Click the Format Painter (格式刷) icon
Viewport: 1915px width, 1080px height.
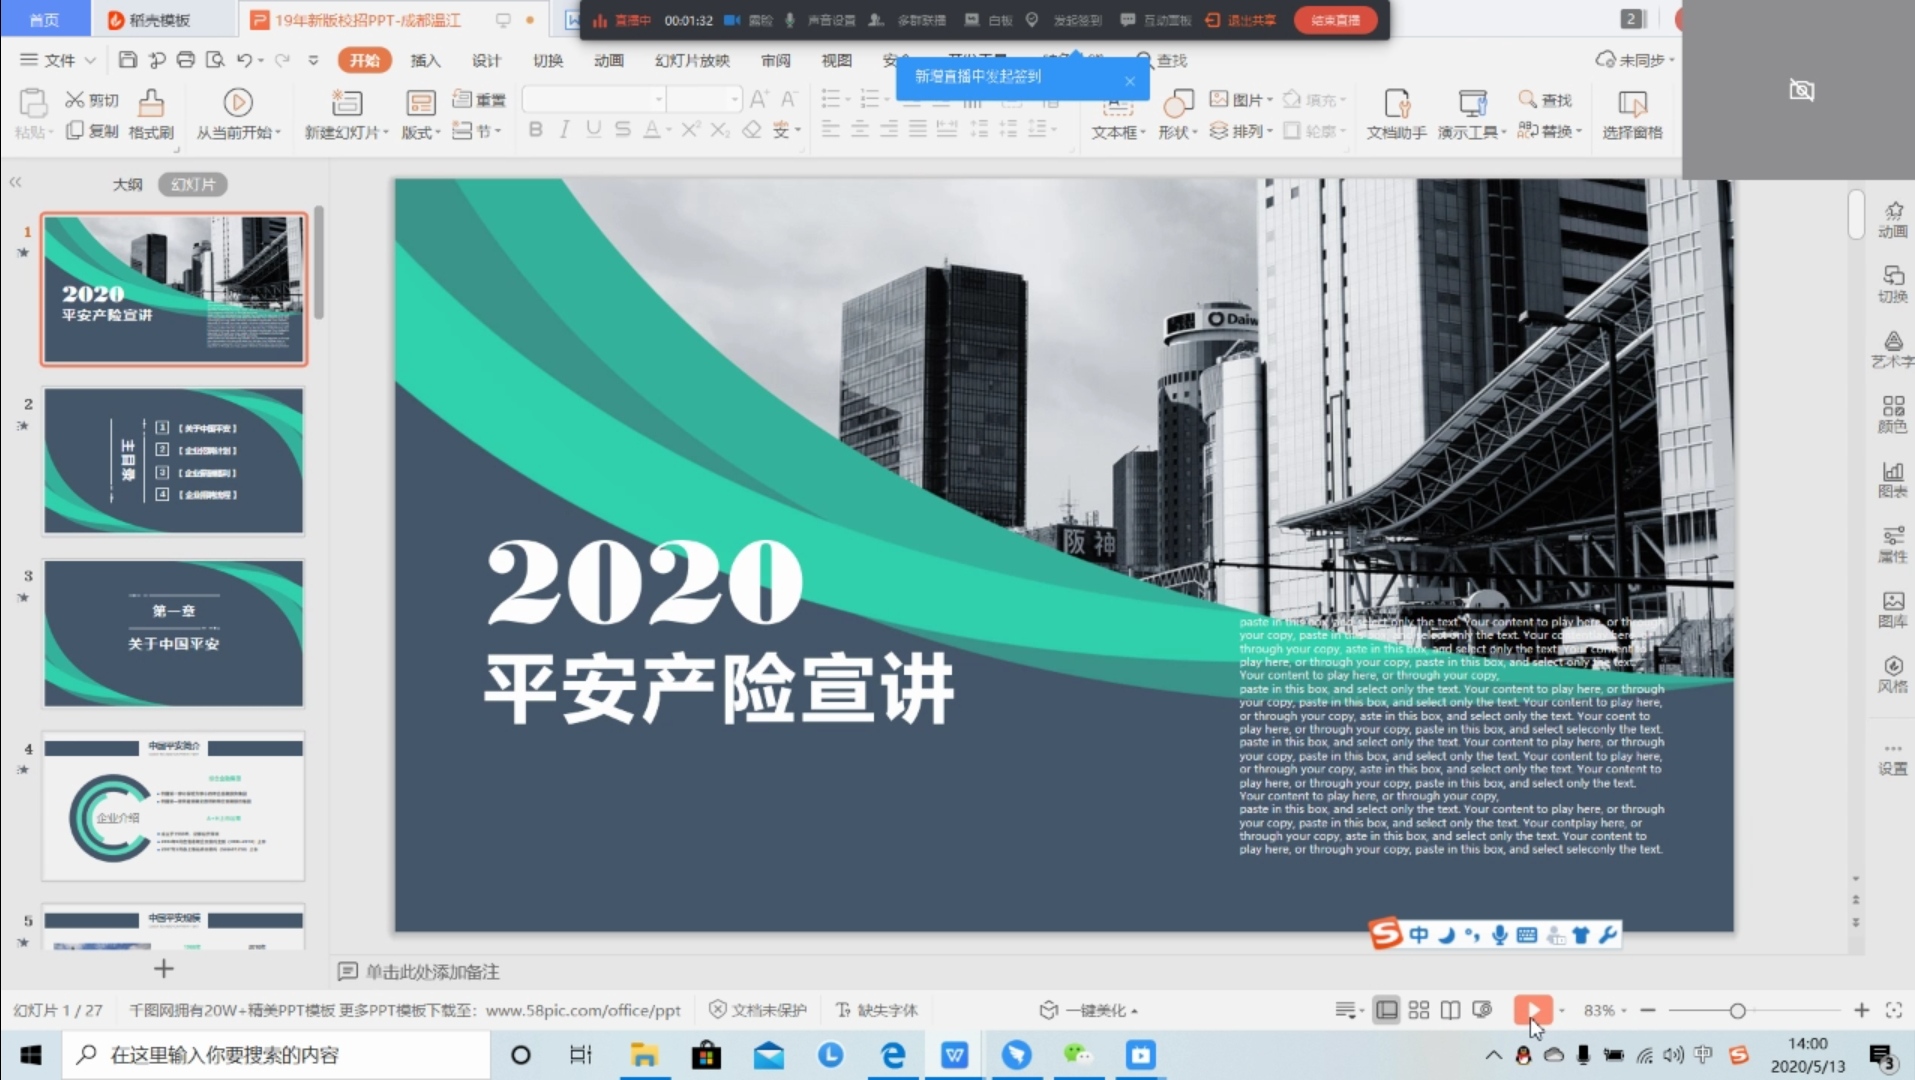pyautogui.click(x=151, y=104)
